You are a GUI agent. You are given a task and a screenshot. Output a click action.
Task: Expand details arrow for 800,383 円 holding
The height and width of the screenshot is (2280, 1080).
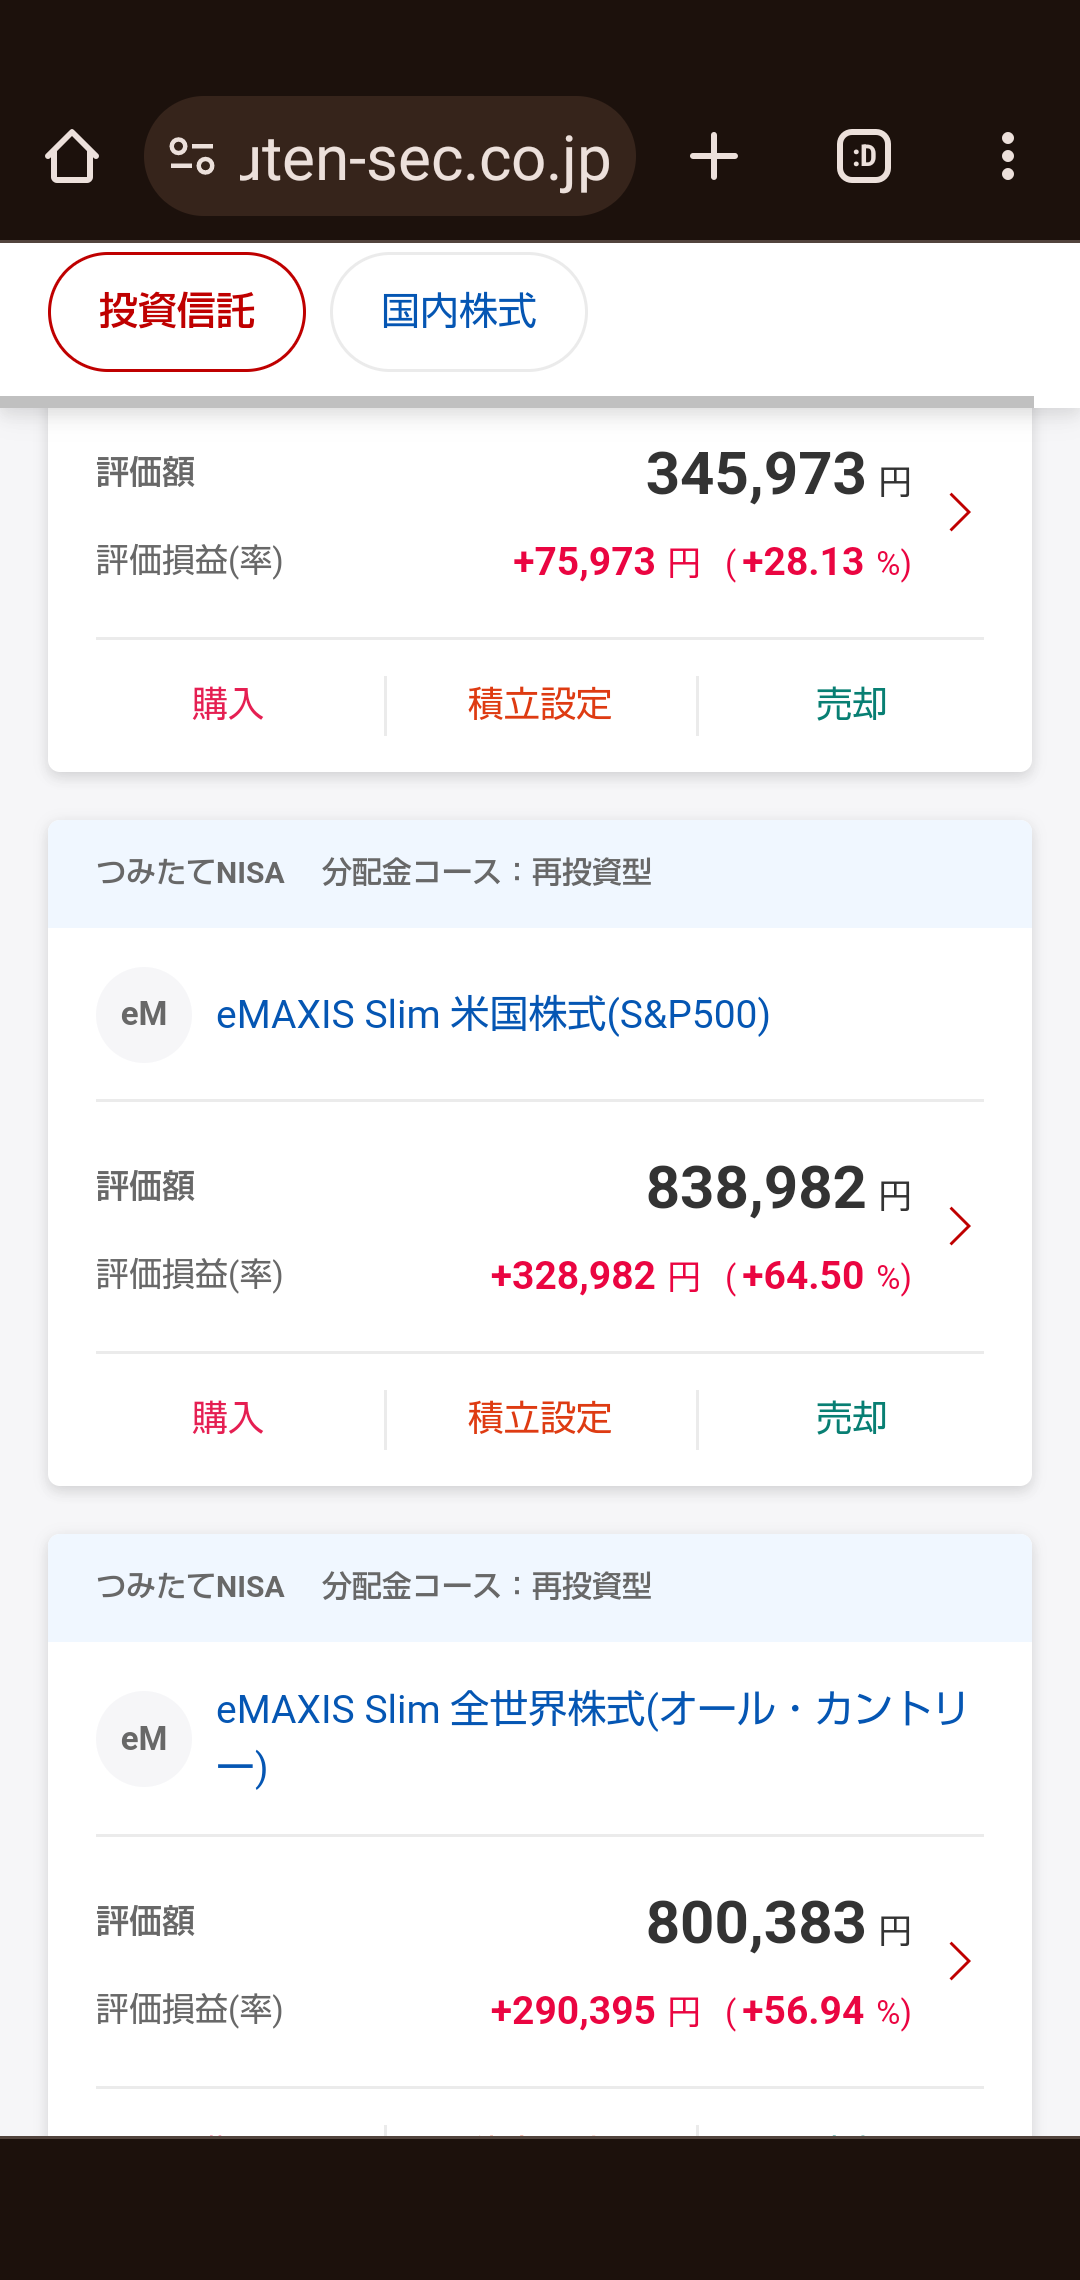coord(960,1961)
